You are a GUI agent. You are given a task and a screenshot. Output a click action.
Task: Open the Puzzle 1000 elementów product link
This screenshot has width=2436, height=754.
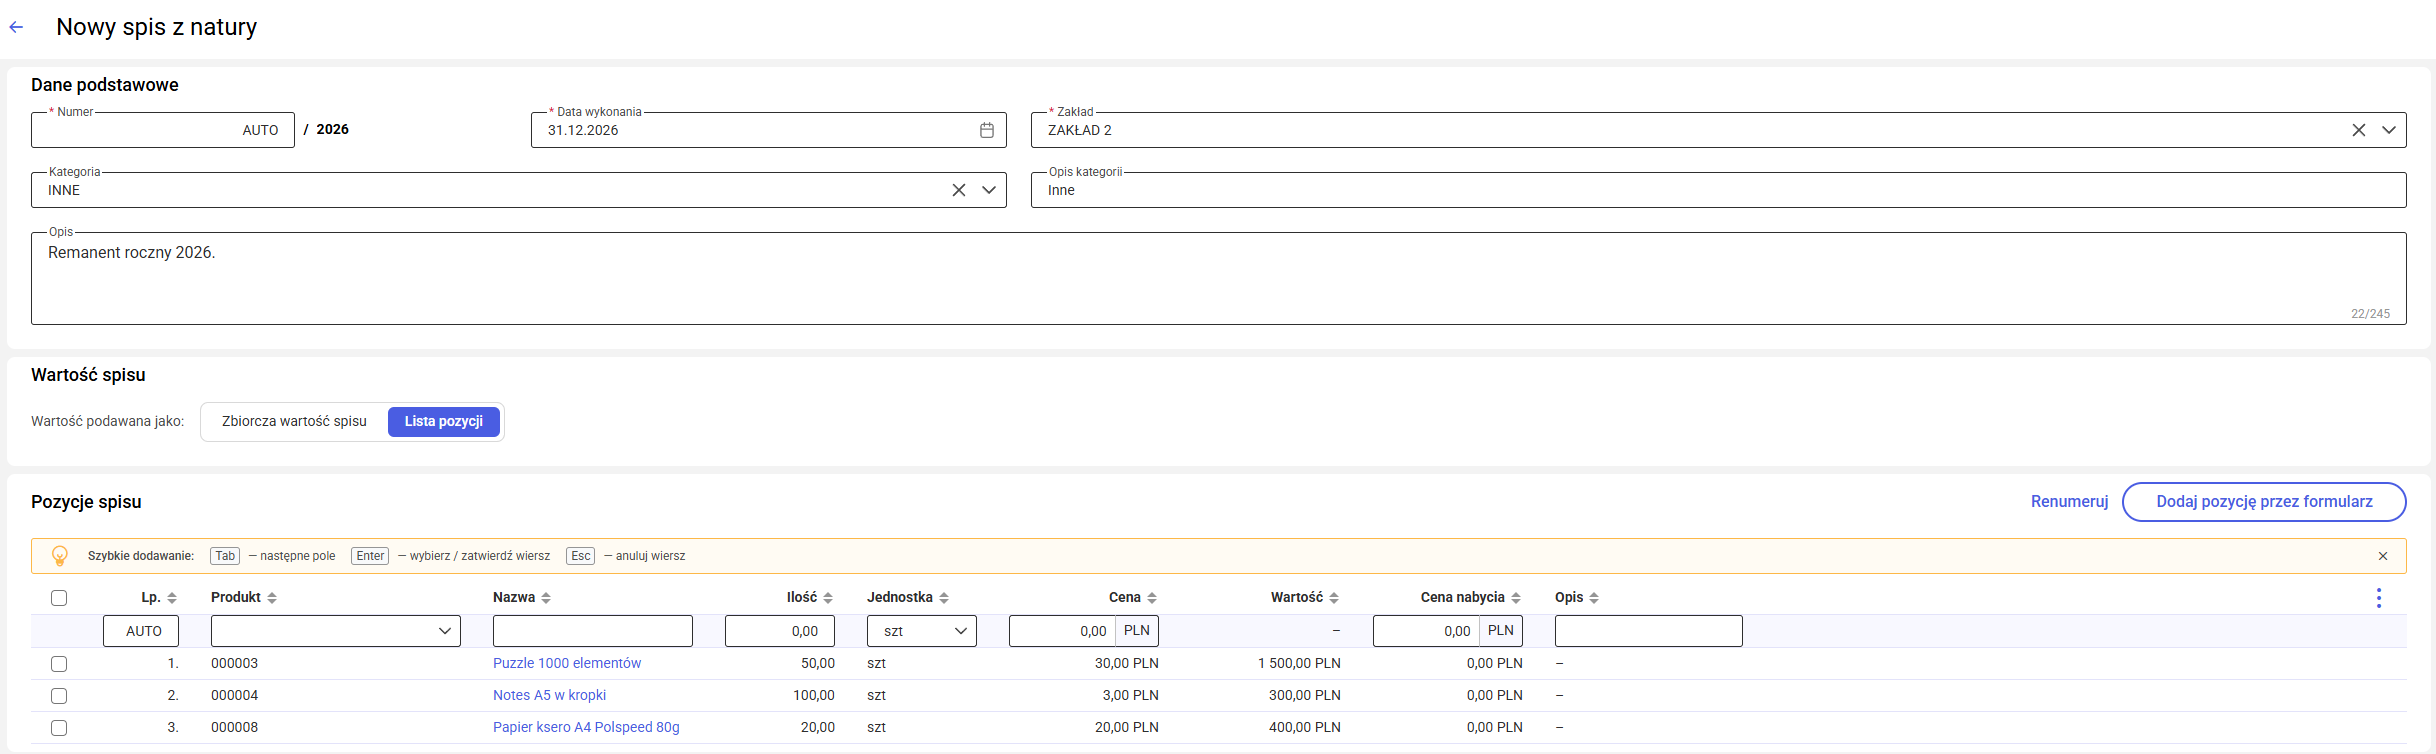pyautogui.click(x=567, y=664)
